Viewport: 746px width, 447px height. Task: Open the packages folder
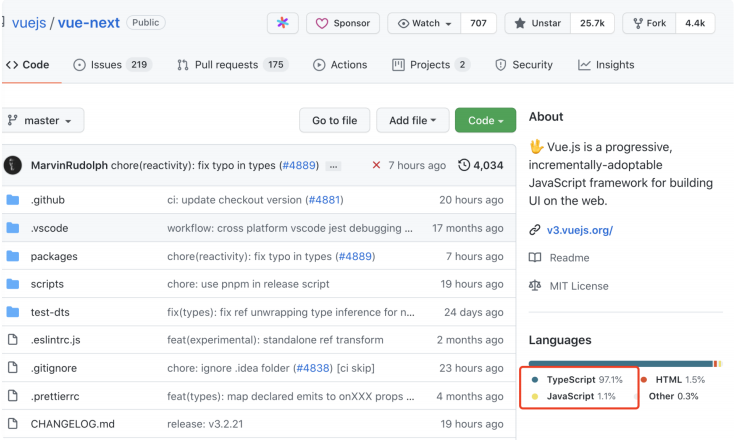(53, 256)
